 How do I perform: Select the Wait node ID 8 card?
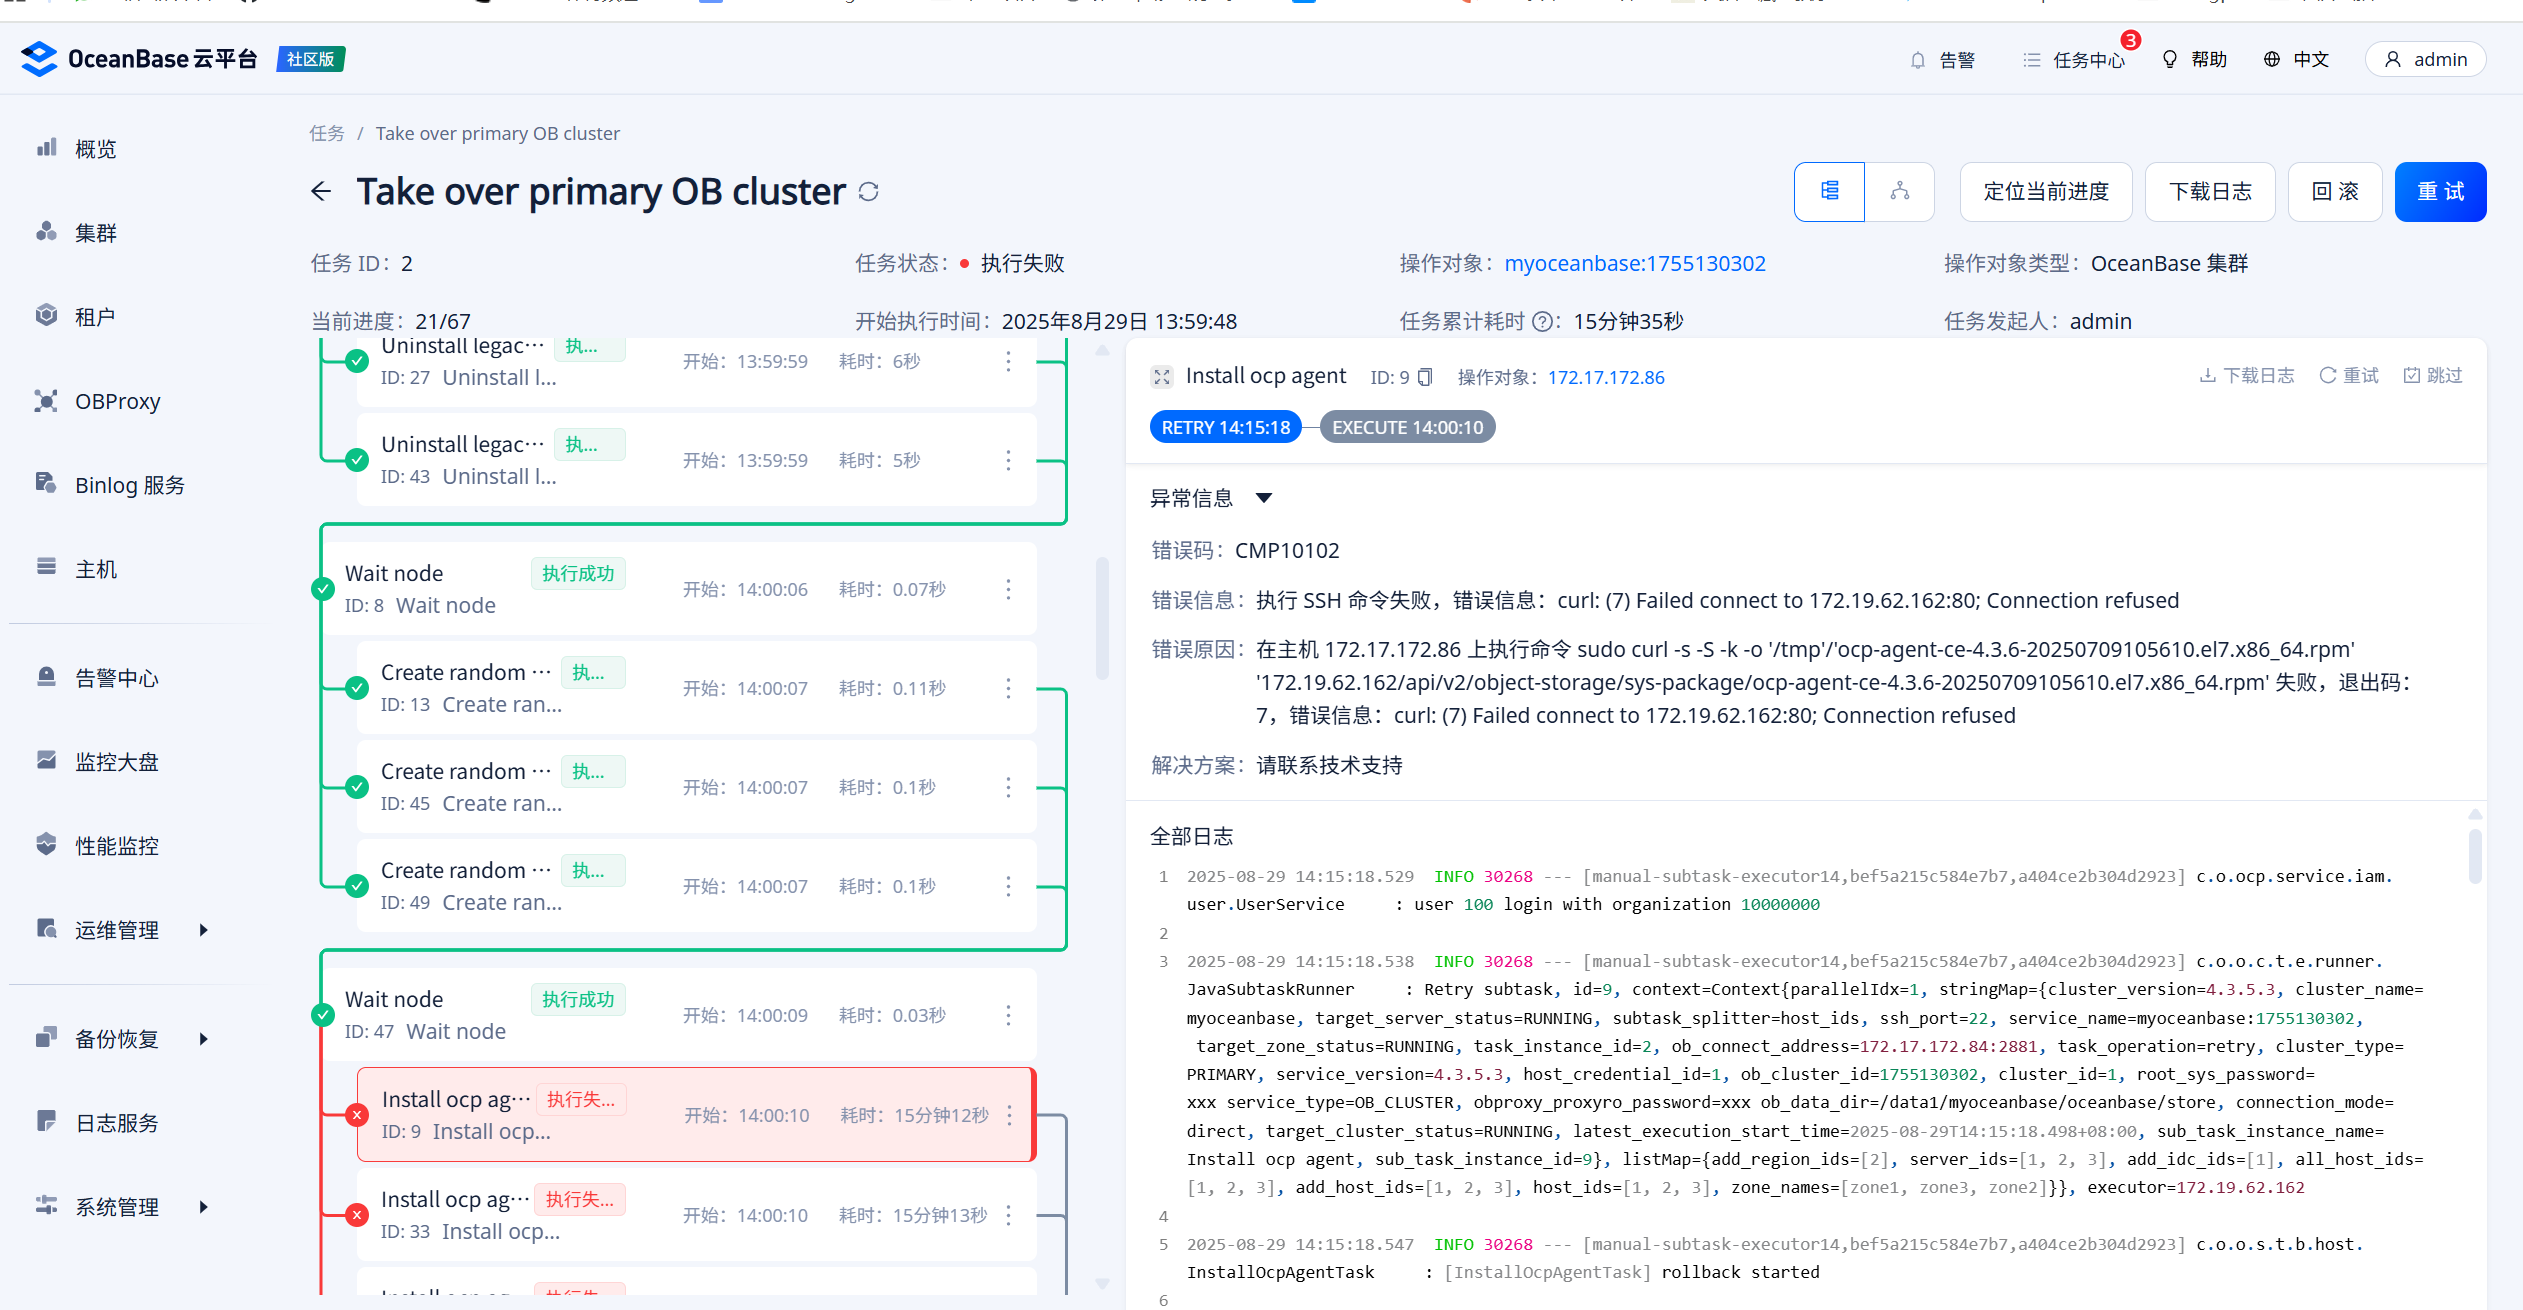678,589
